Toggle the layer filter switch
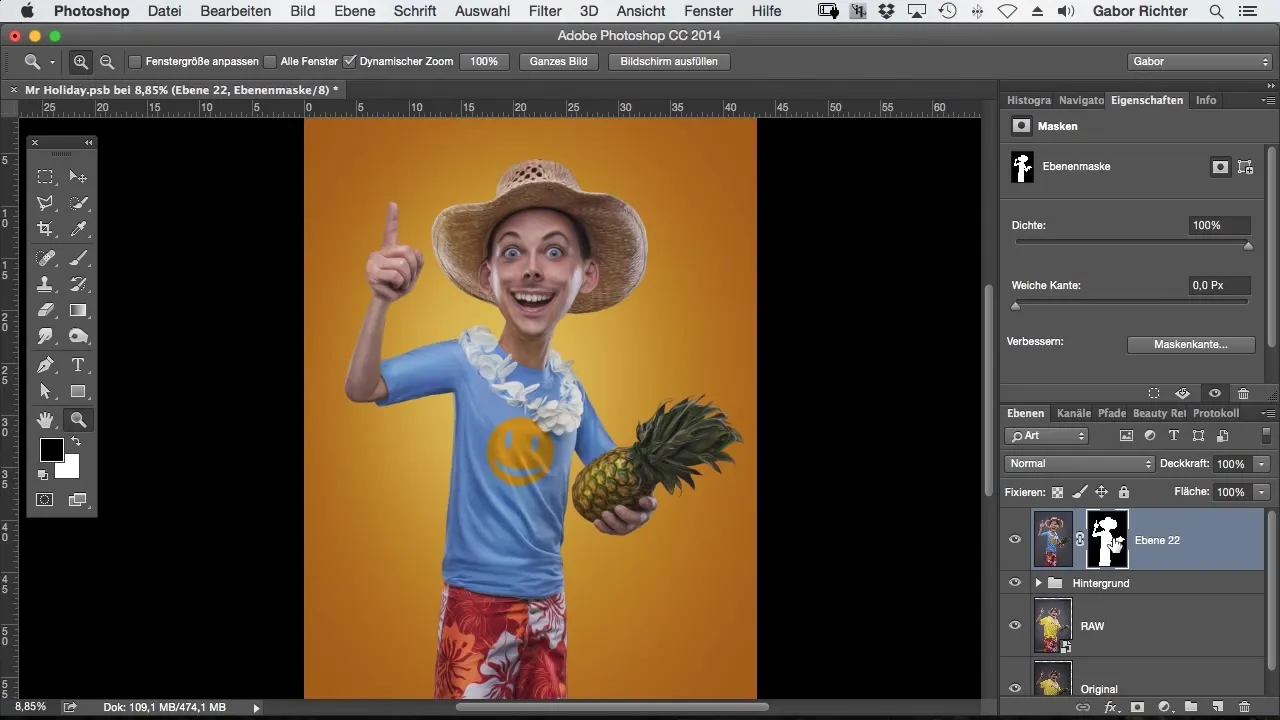1280x720 pixels. coord(1266,436)
